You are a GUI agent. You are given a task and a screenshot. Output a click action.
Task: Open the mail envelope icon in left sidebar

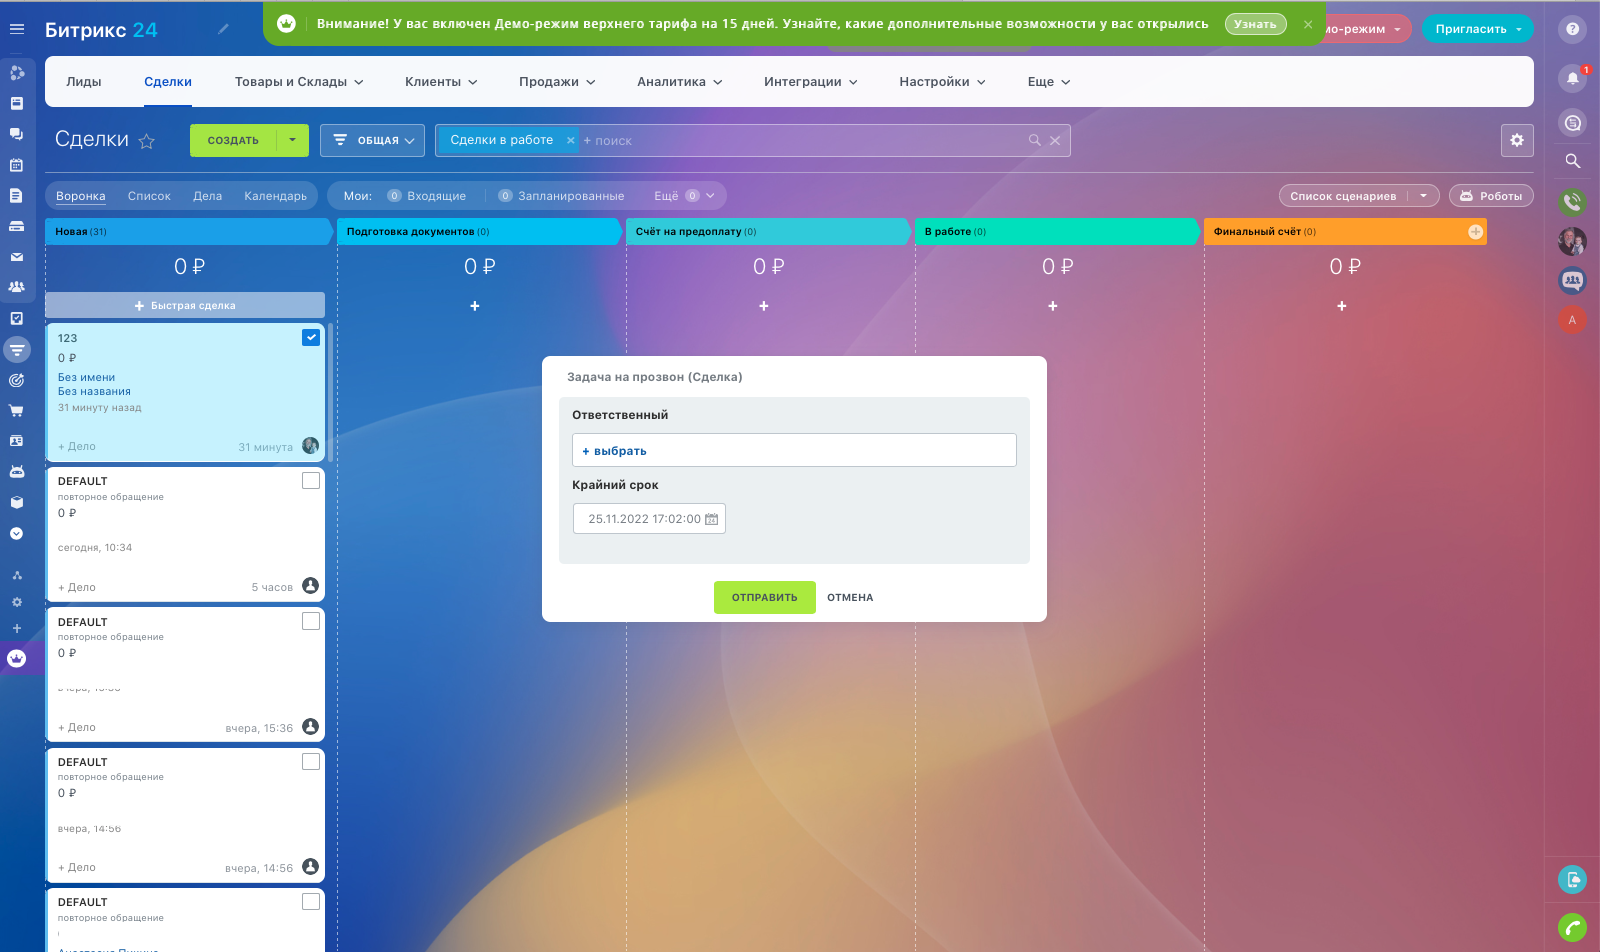[x=16, y=257]
